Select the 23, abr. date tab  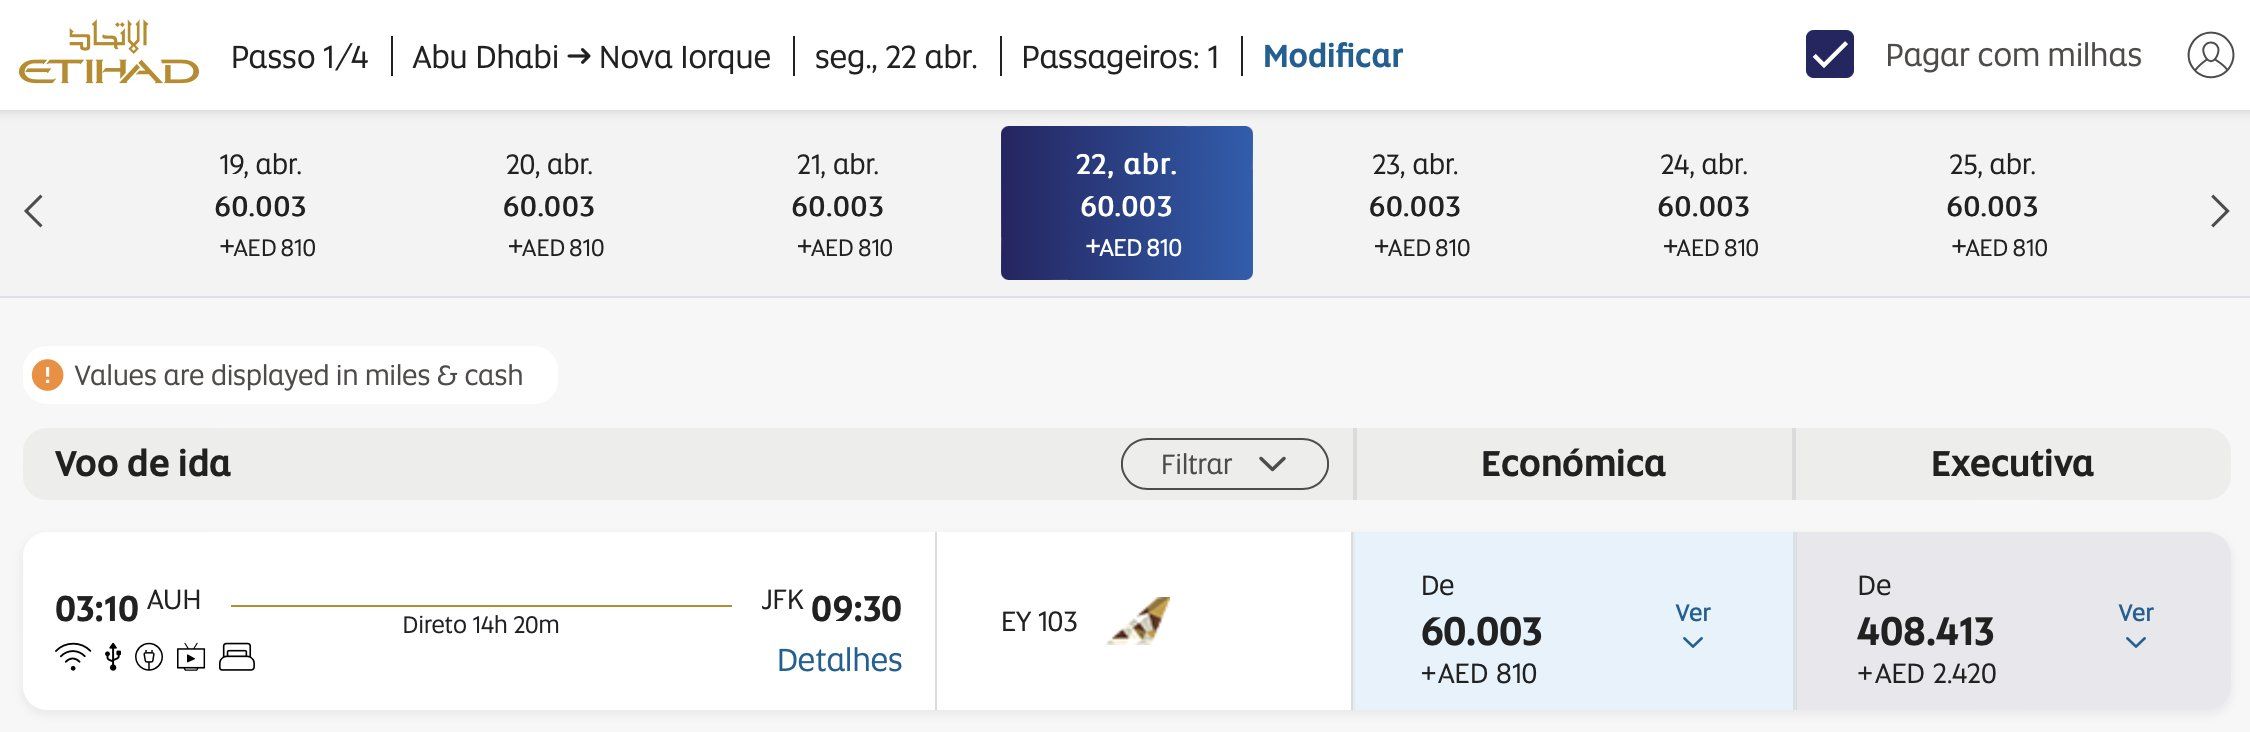1415,204
